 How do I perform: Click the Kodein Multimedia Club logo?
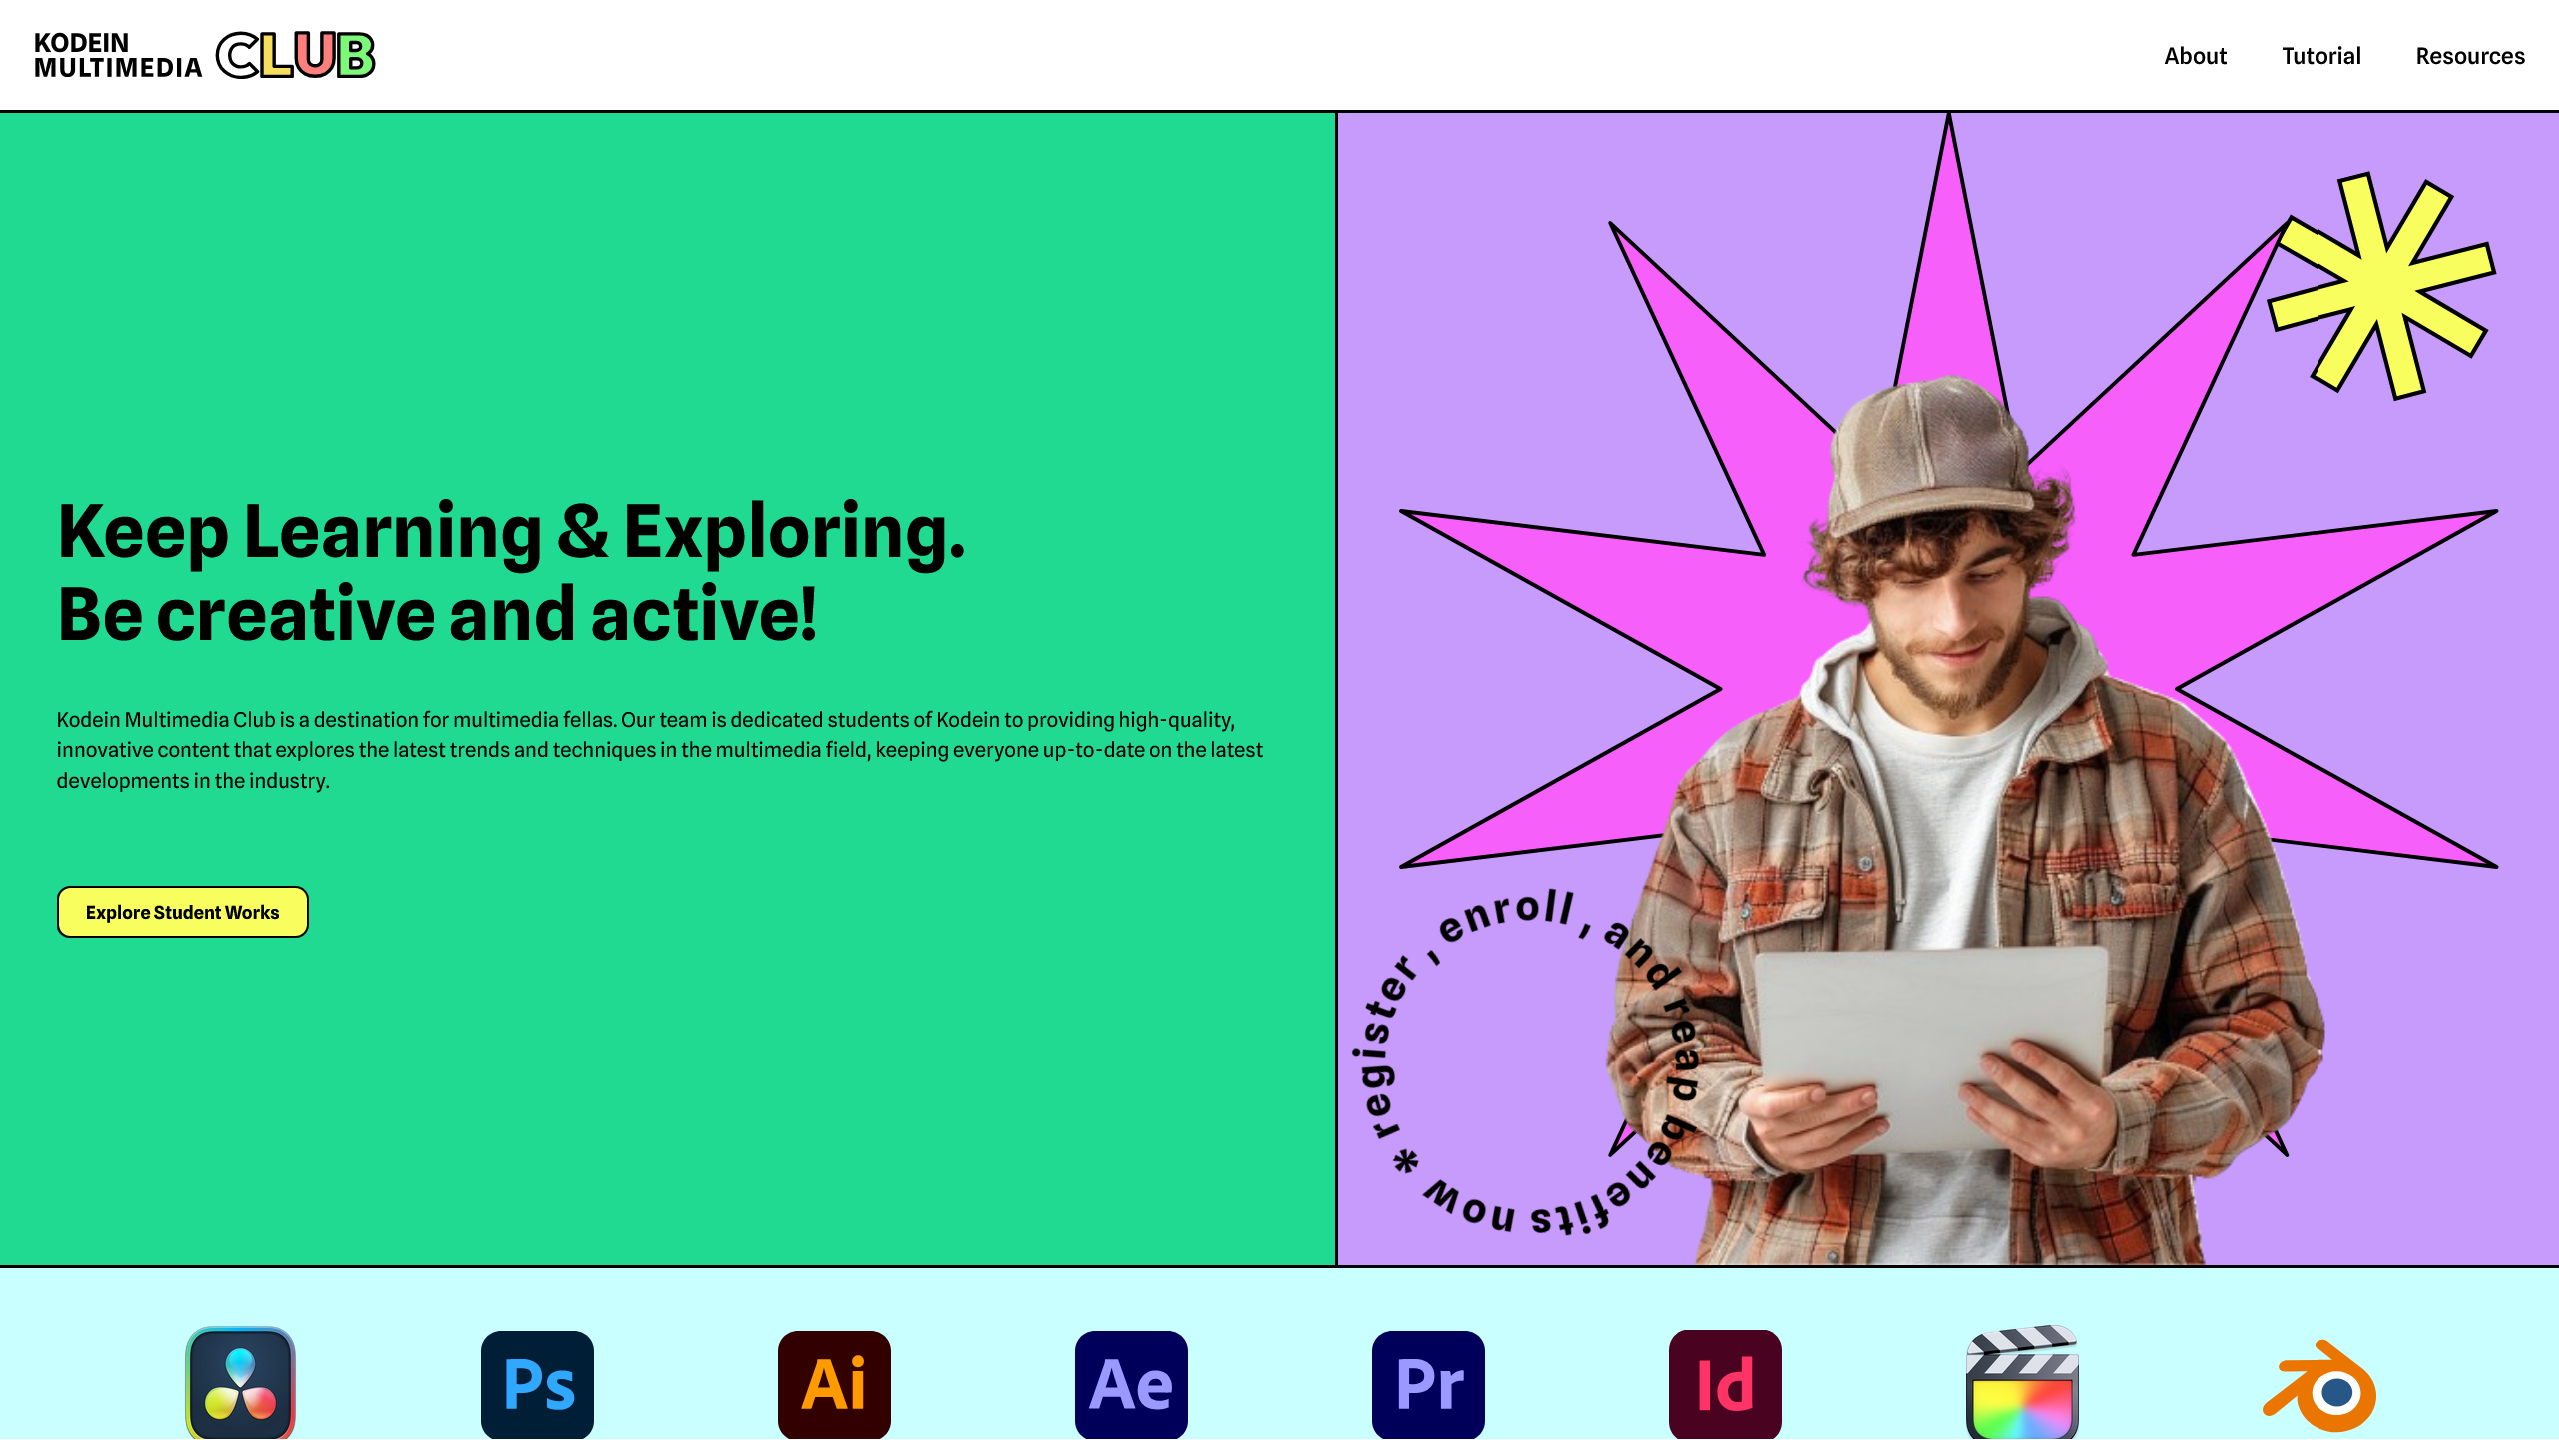tap(118, 56)
